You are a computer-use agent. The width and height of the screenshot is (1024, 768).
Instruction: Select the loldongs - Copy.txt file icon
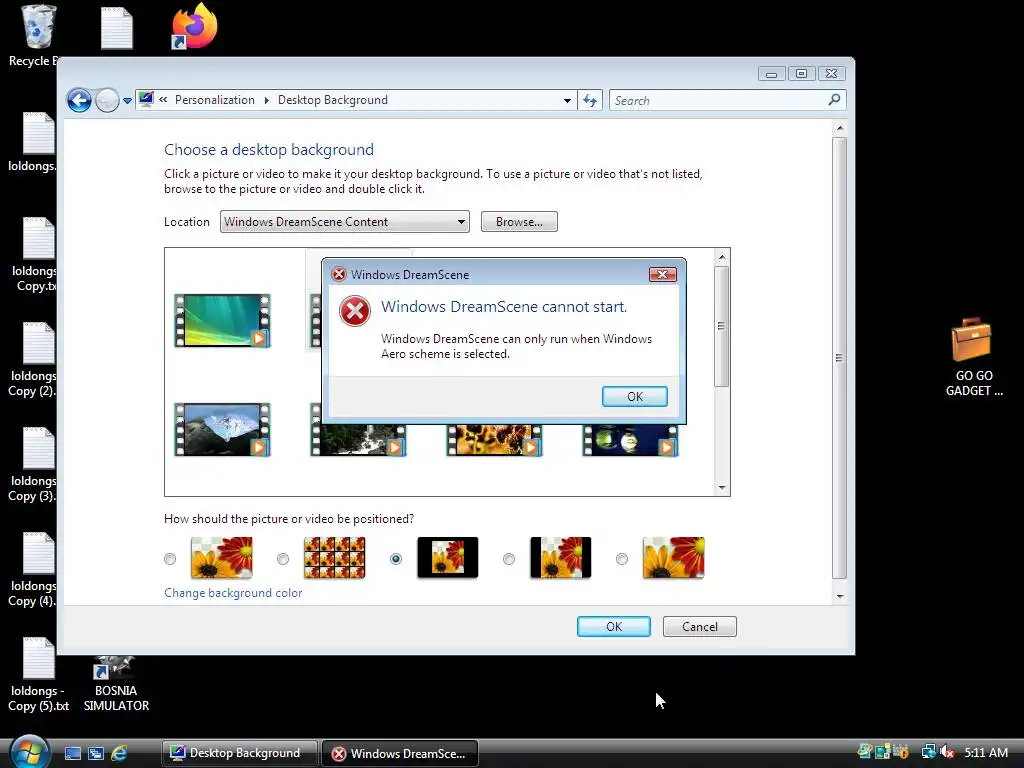point(39,238)
